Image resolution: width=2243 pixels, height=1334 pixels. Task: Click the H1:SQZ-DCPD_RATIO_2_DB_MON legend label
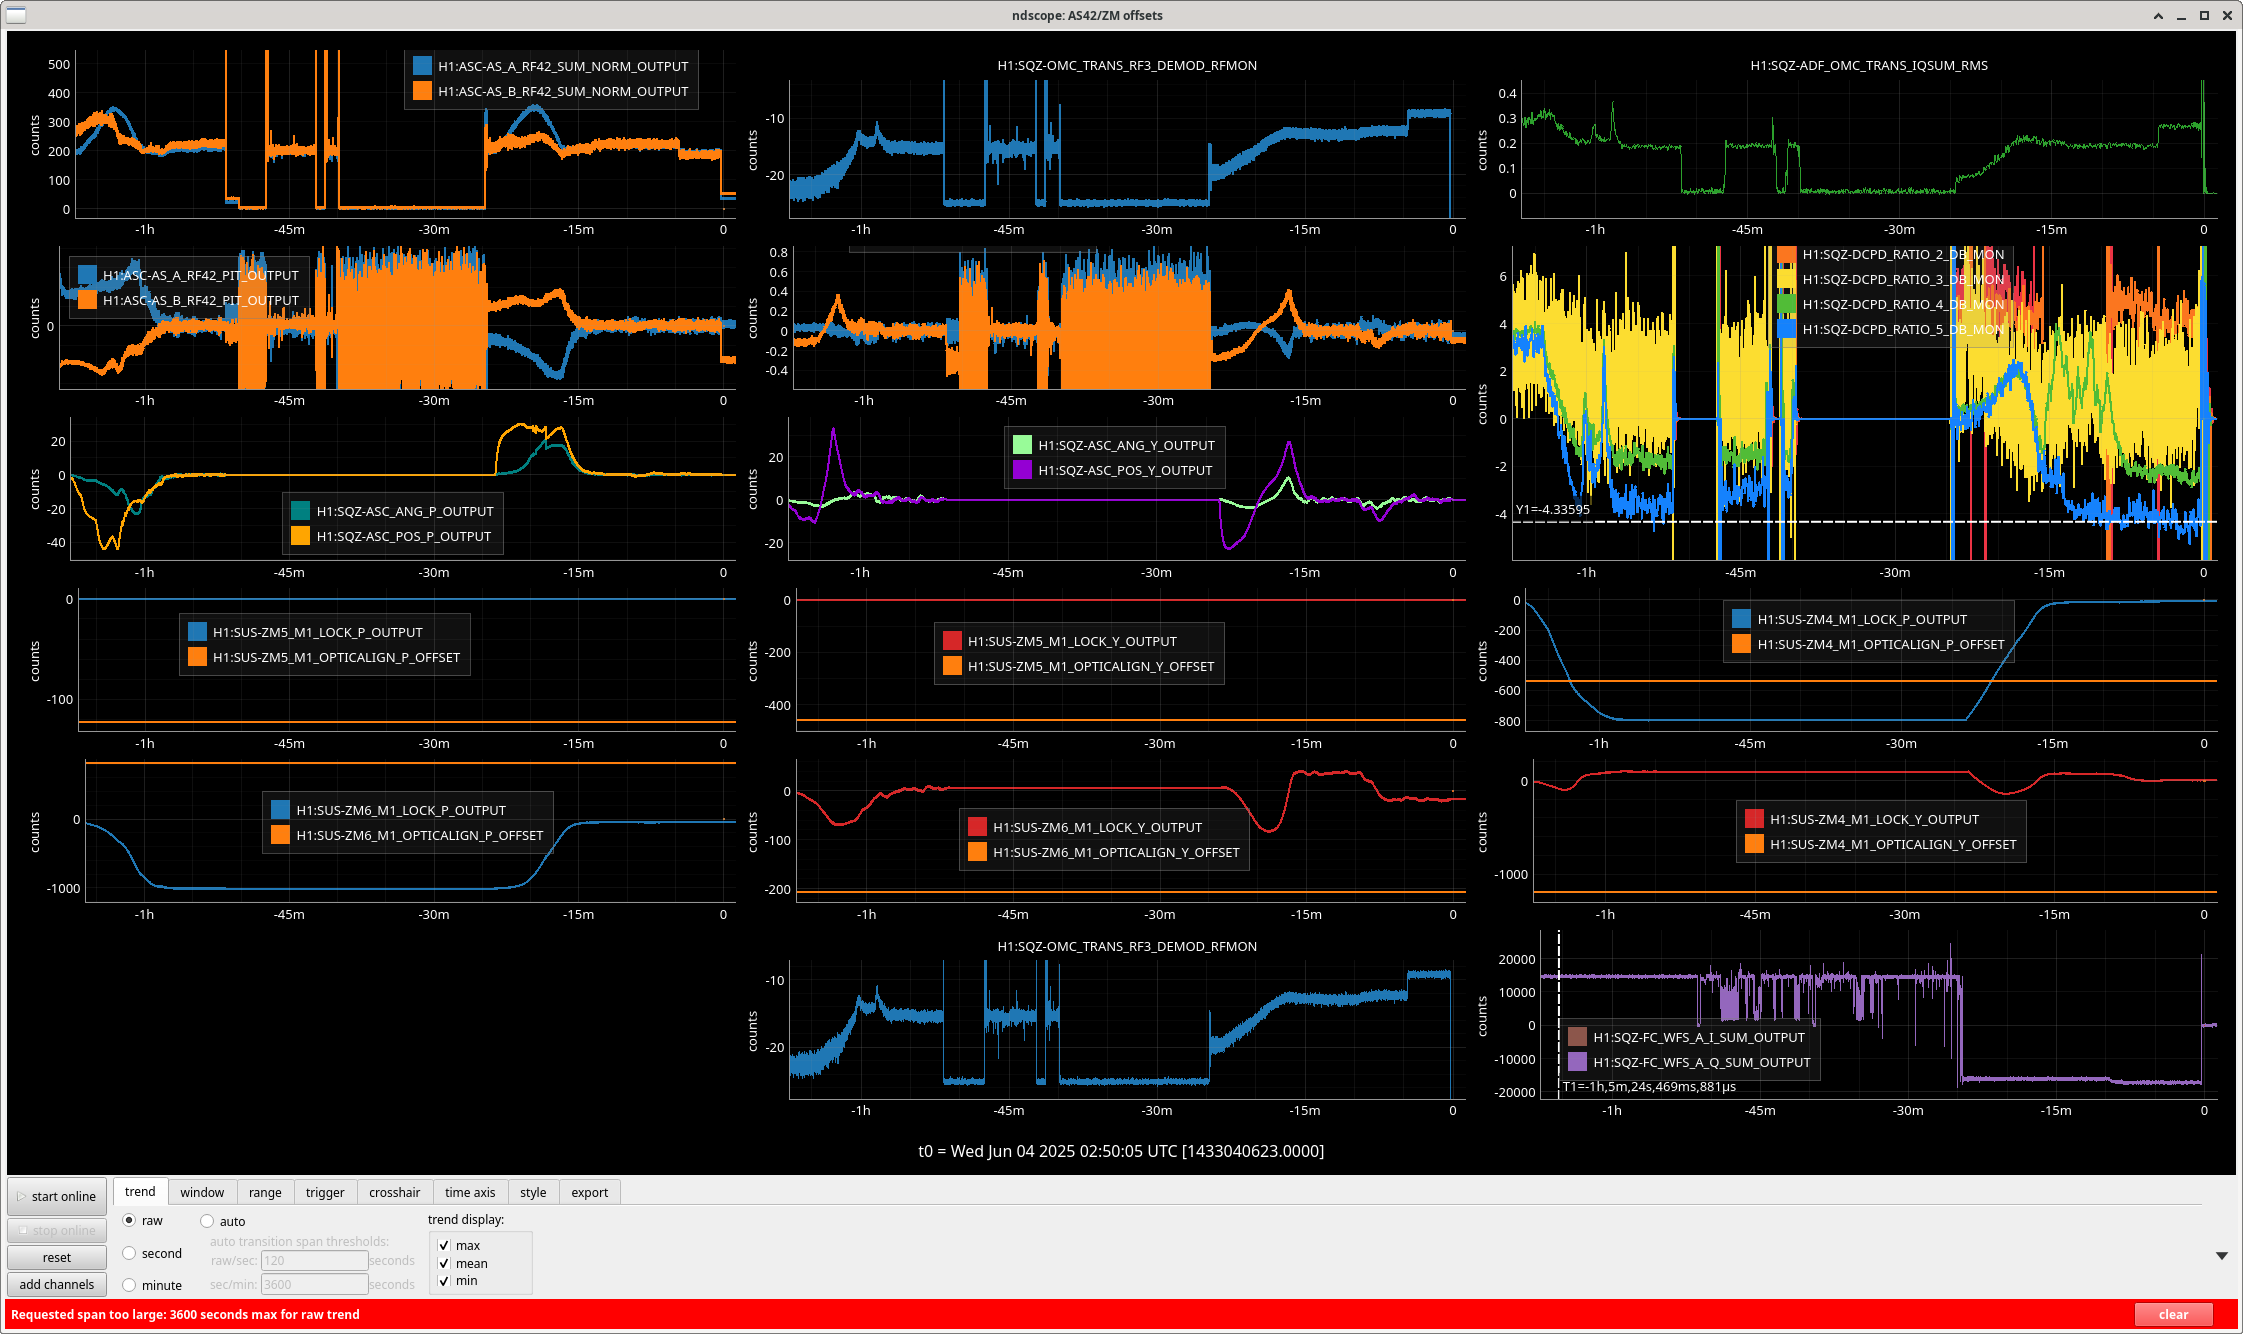(x=1903, y=254)
